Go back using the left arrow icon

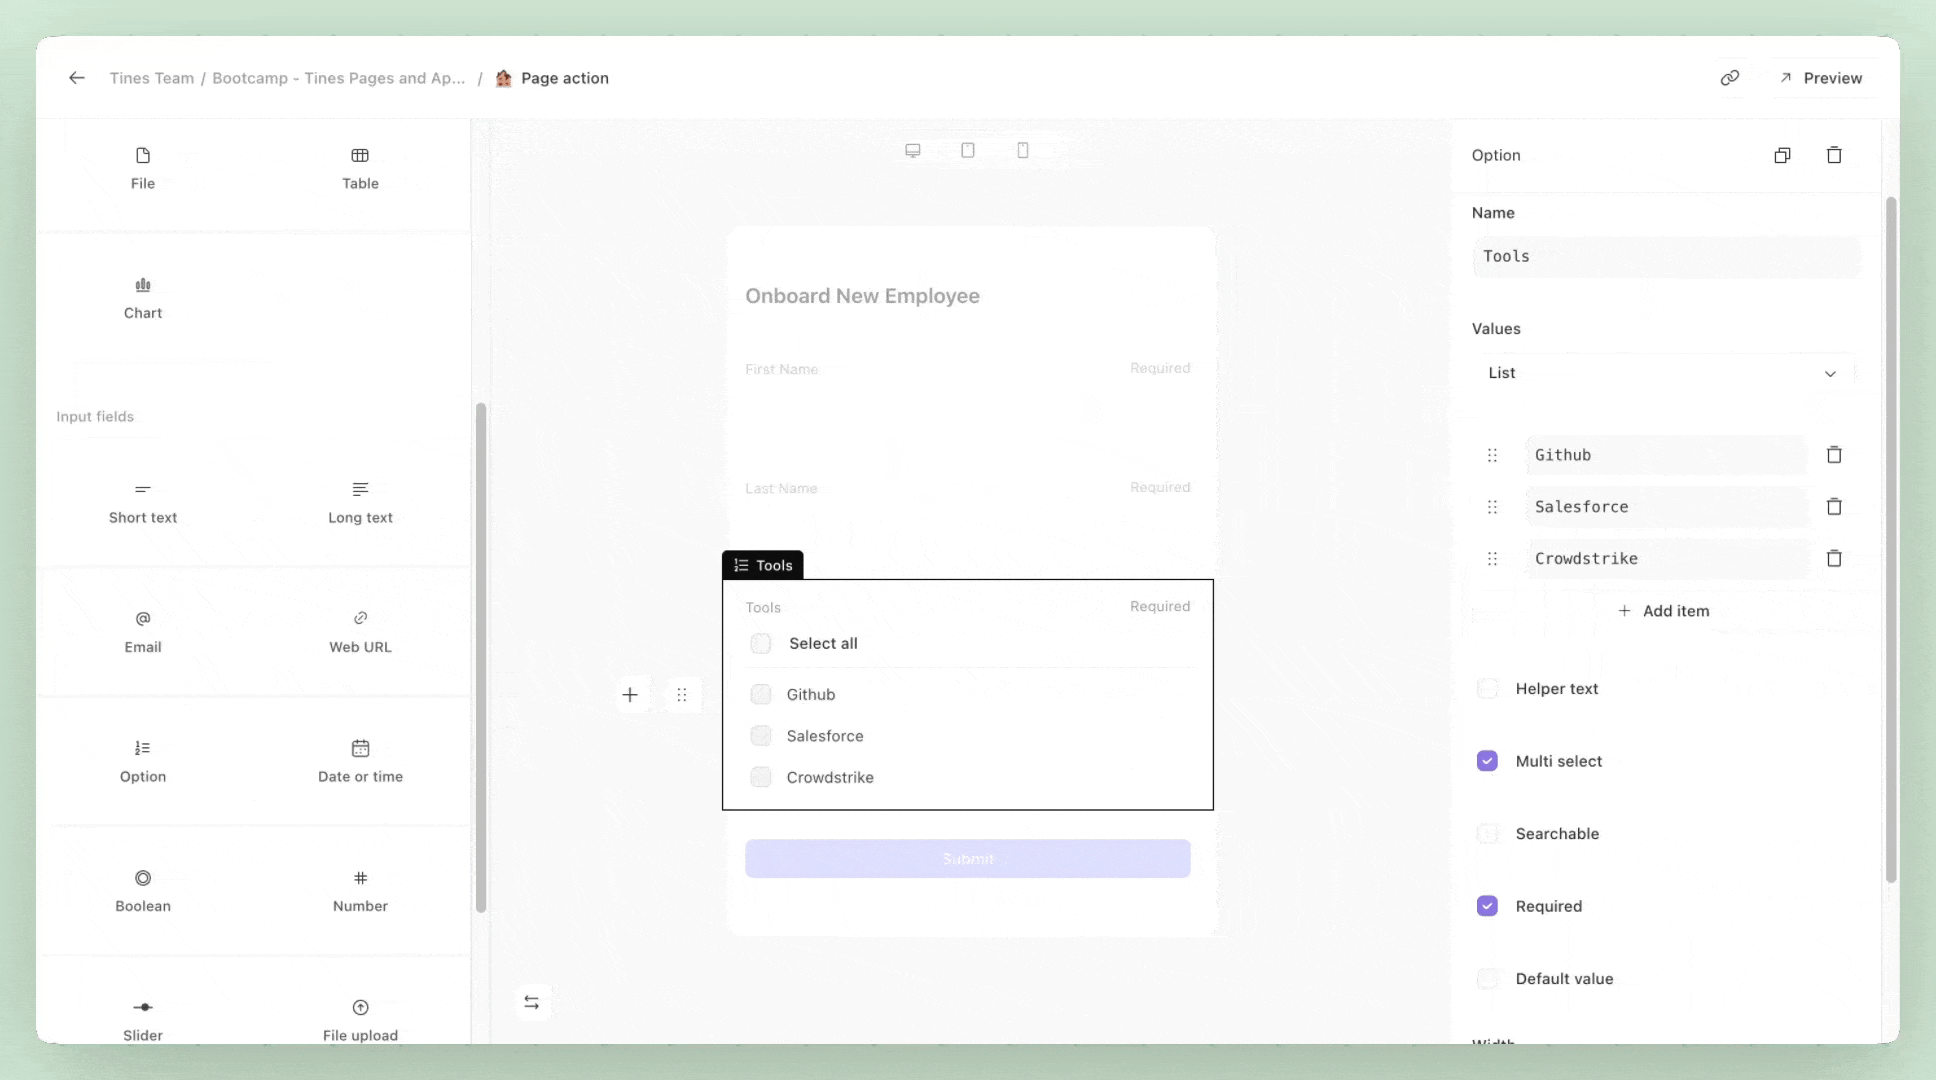(77, 78)
